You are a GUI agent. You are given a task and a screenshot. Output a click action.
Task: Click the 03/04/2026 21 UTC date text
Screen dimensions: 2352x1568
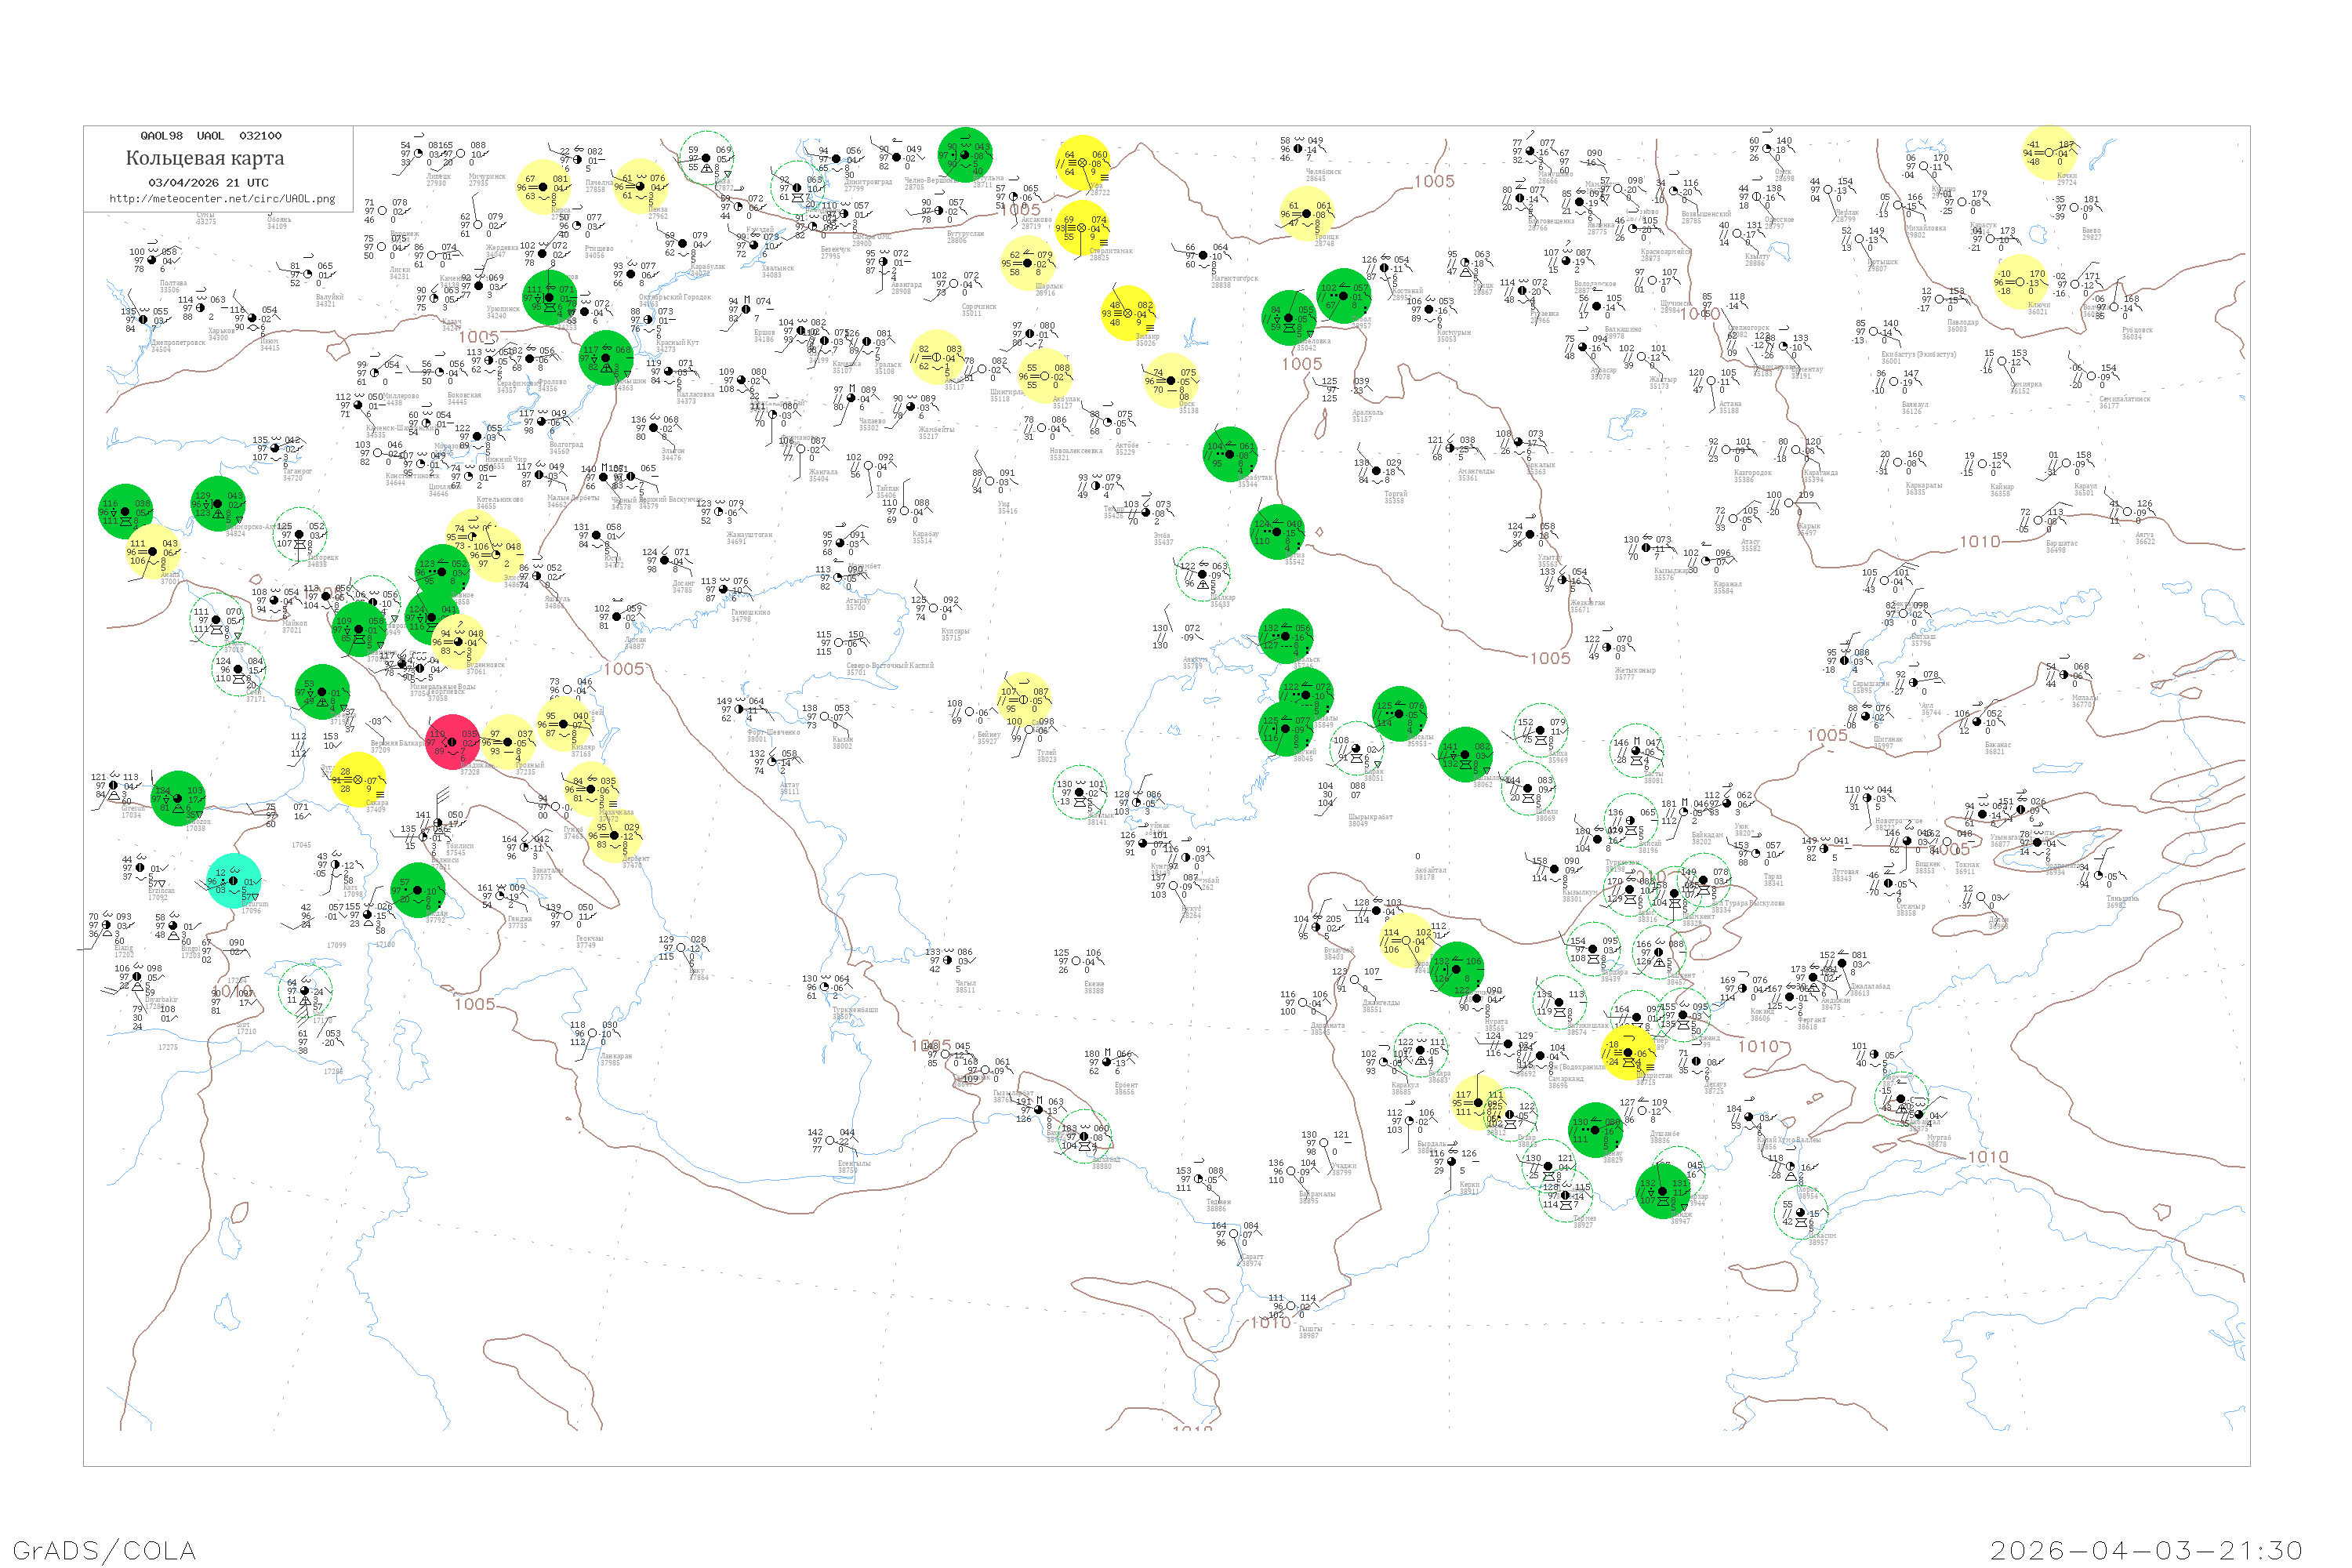point(208,183)
